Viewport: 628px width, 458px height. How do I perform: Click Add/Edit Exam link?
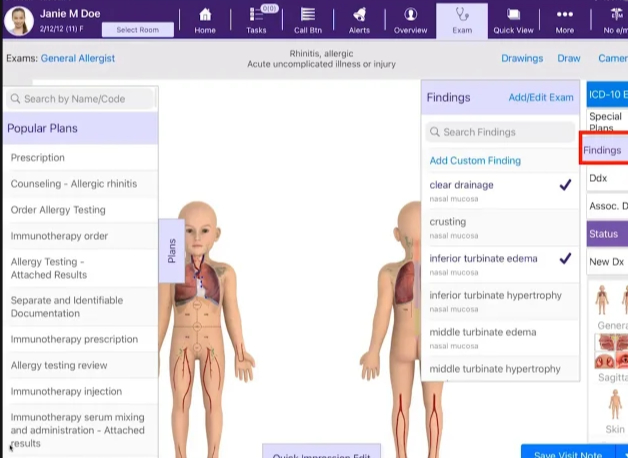[x=540, y=97]
